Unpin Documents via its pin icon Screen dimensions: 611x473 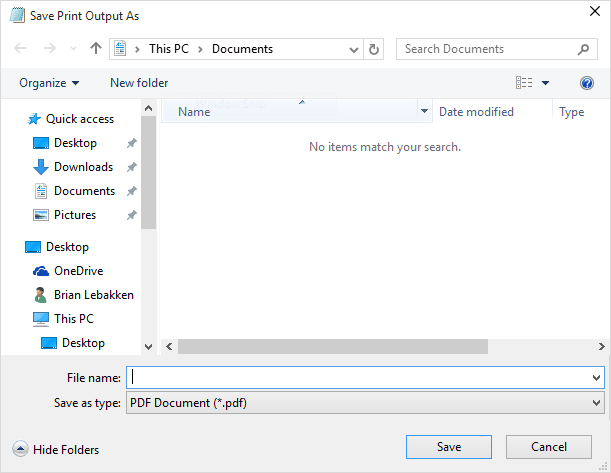[x=131, y=191]
